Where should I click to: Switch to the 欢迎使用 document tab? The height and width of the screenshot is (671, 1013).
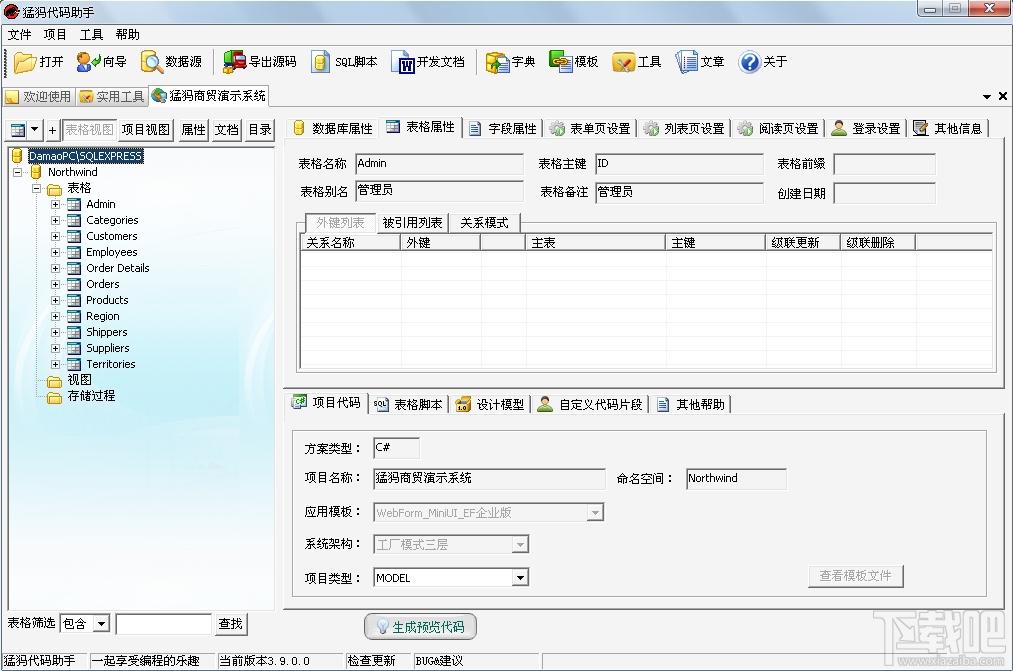point(39,97)
